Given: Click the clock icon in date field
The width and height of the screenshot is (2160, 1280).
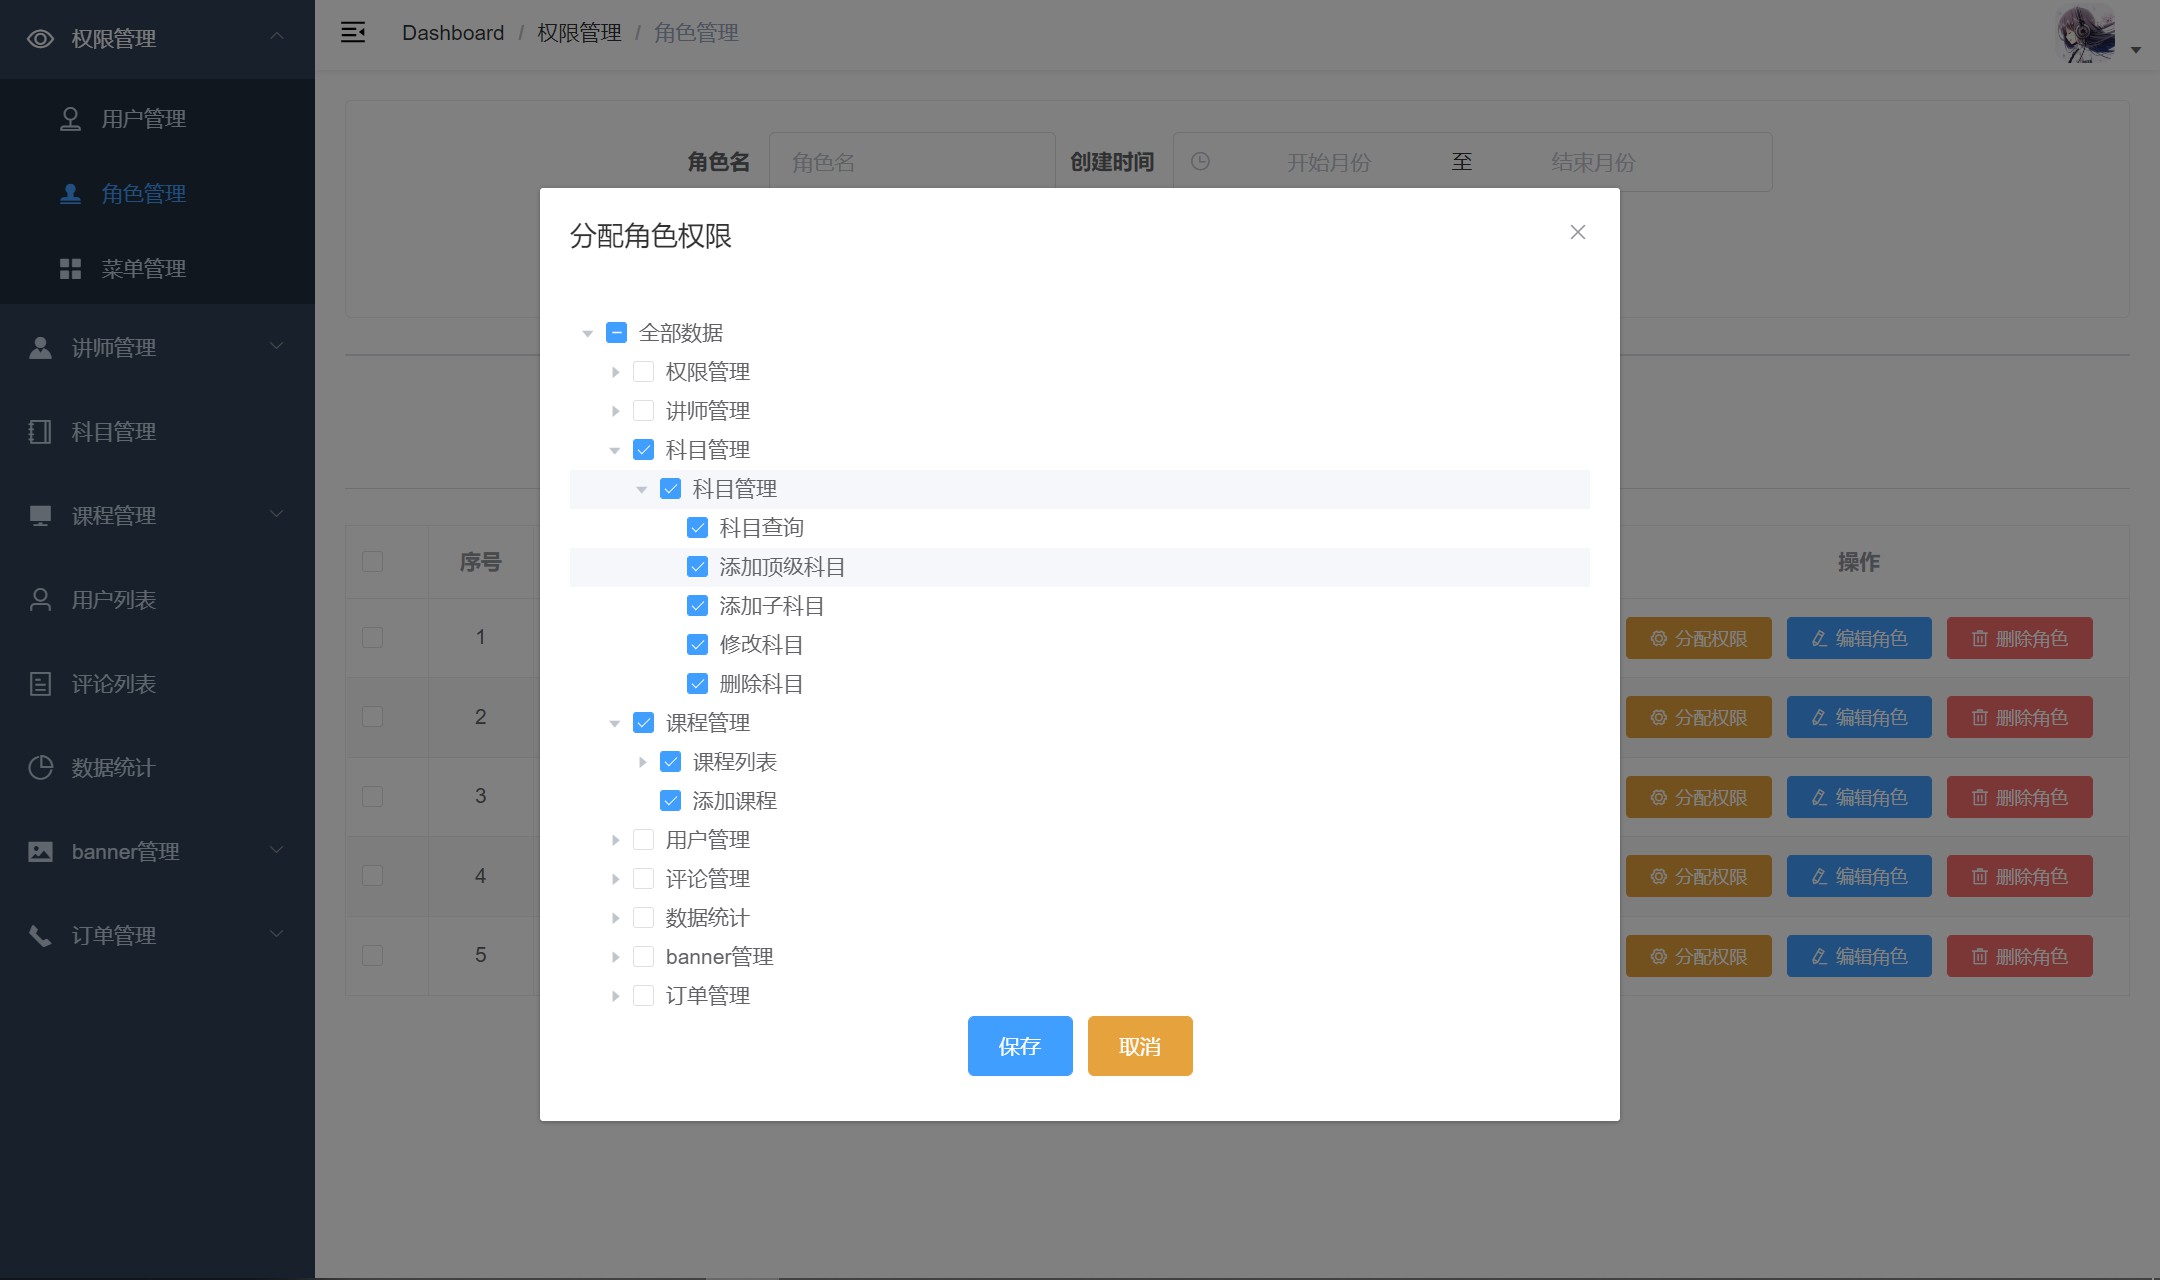Looking at the screenshot, I should [1200, 162].
